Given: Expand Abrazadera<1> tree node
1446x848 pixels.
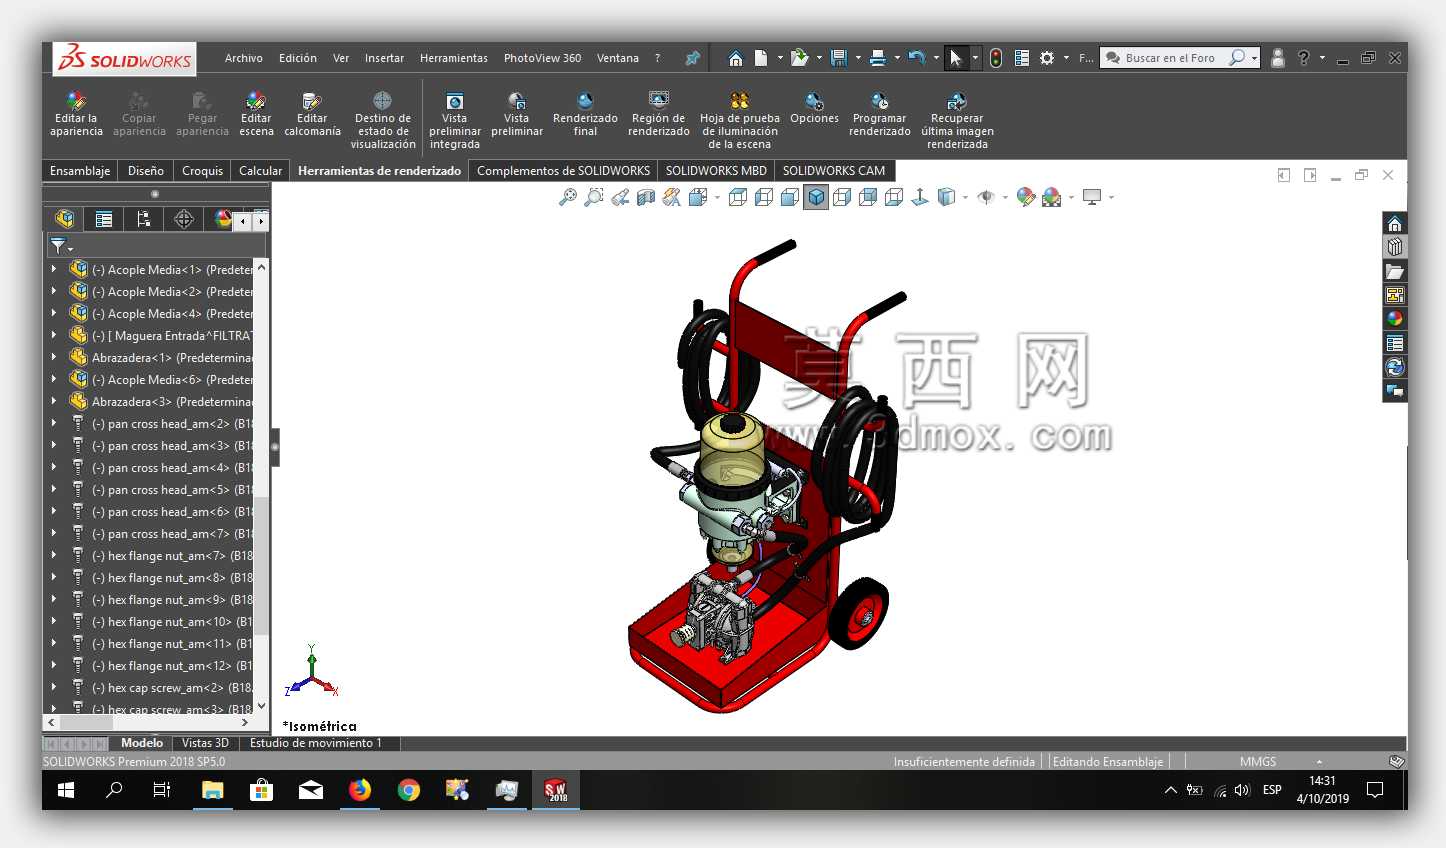Looking at the screenshot, I should 54,357.
